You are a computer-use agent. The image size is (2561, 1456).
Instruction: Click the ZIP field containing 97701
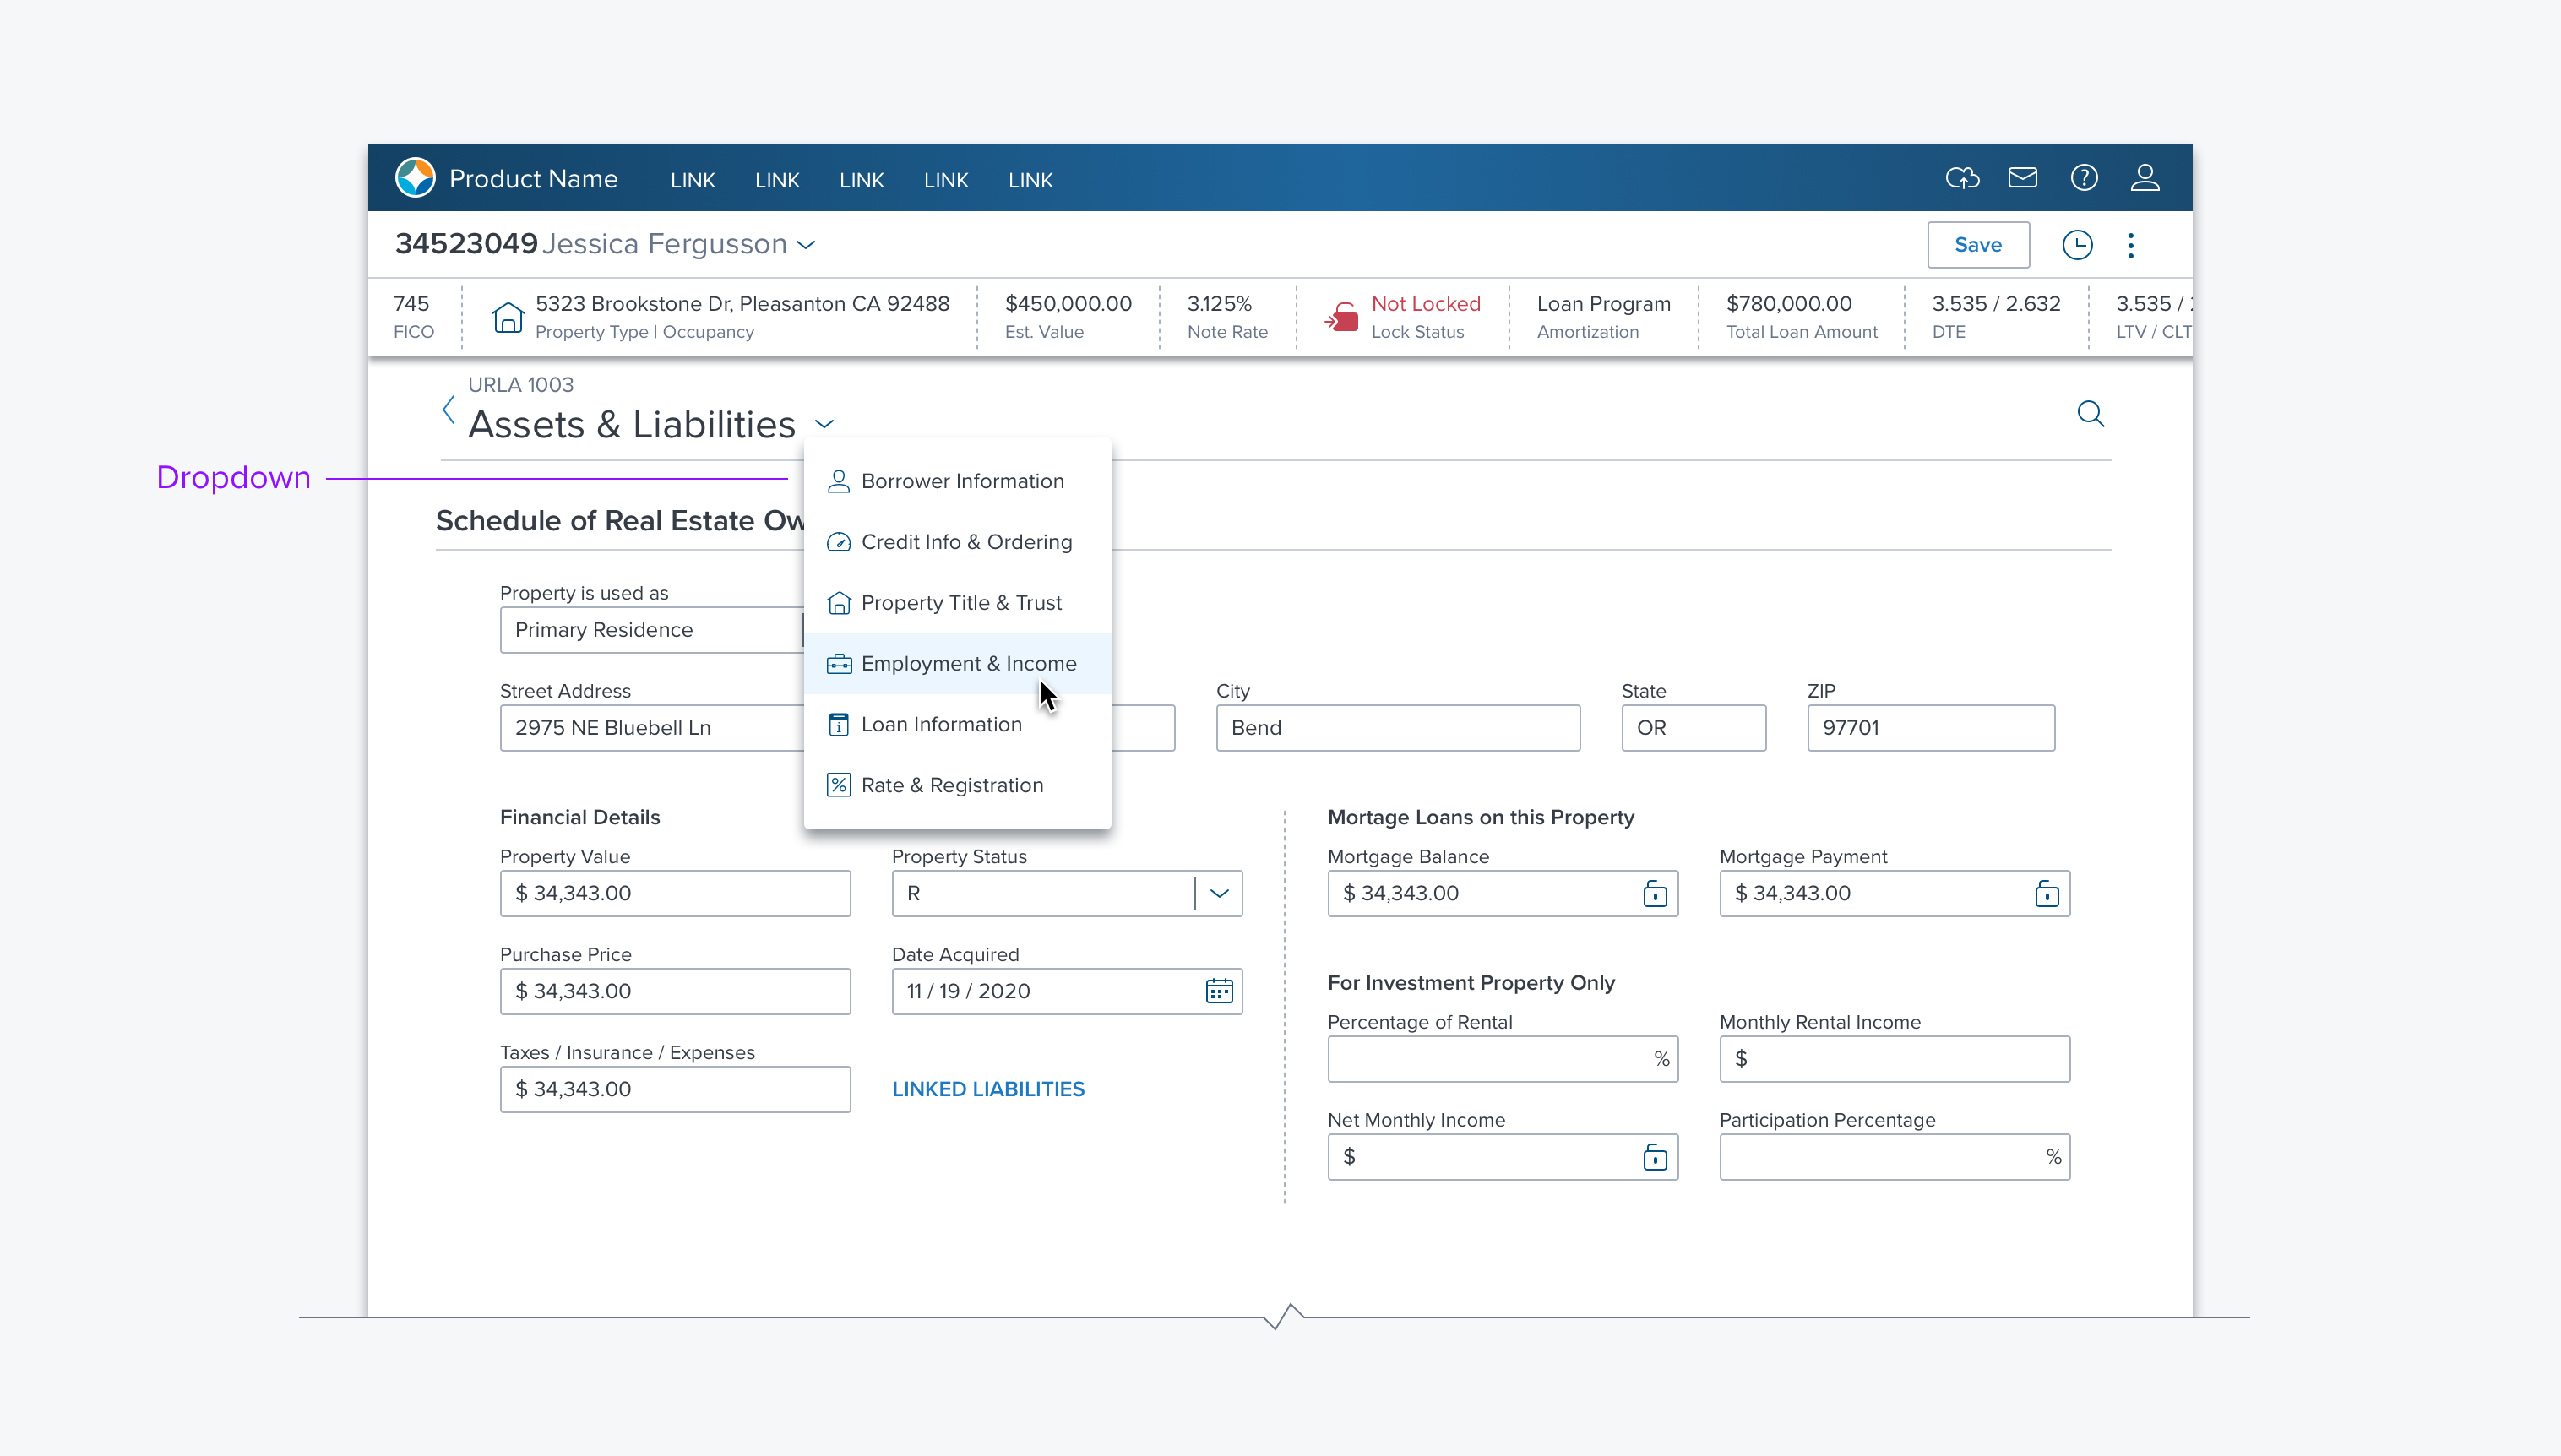(1931, 728)
